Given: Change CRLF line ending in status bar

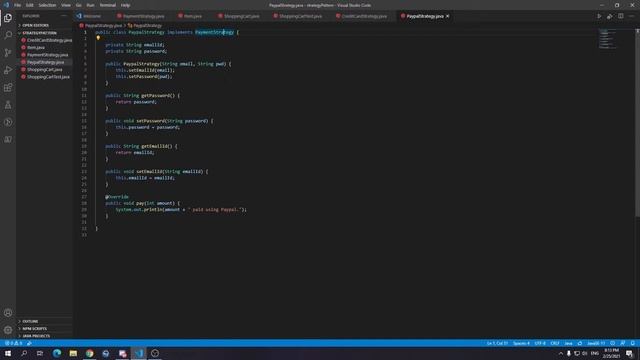Looking at the screenshot, I should pyautogui.click(x=555, y=343).
